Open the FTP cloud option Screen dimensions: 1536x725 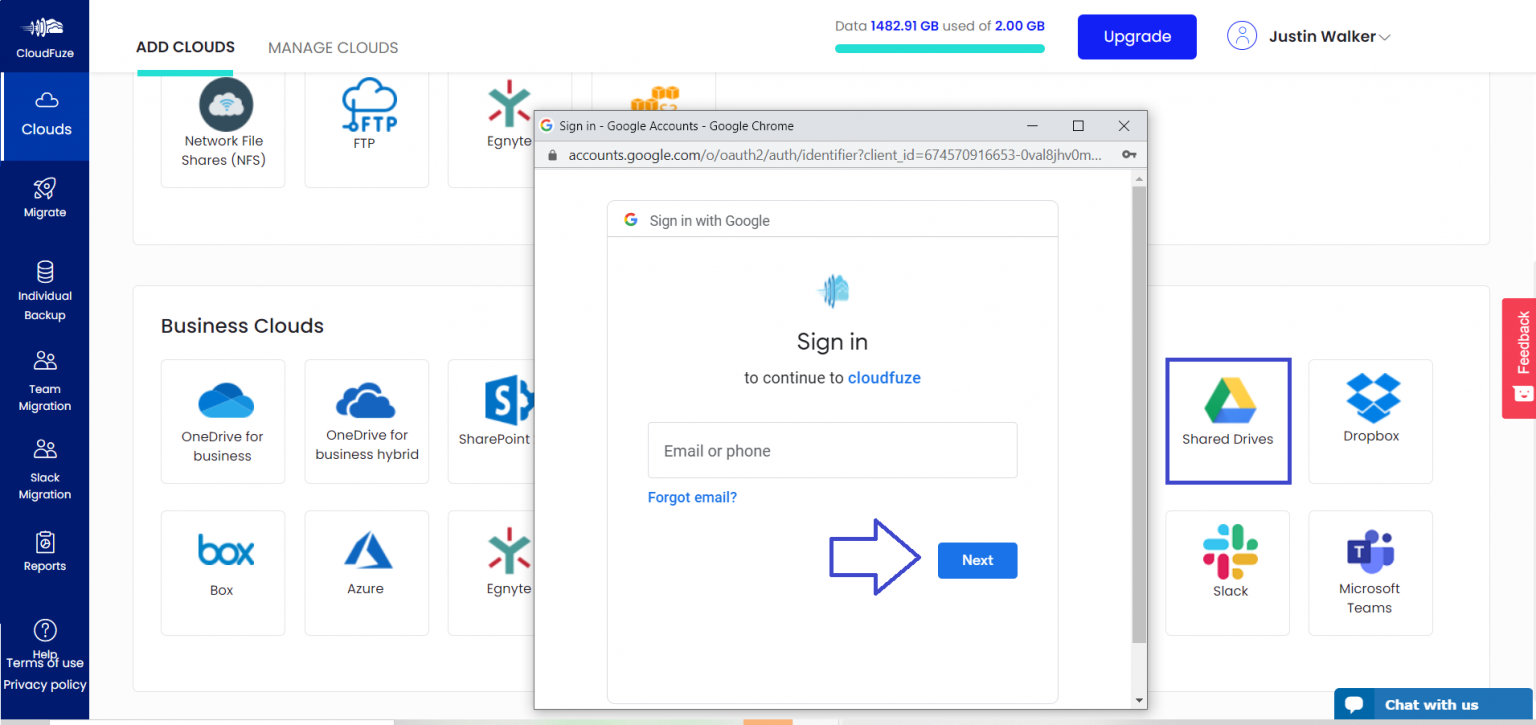[366, 120]
